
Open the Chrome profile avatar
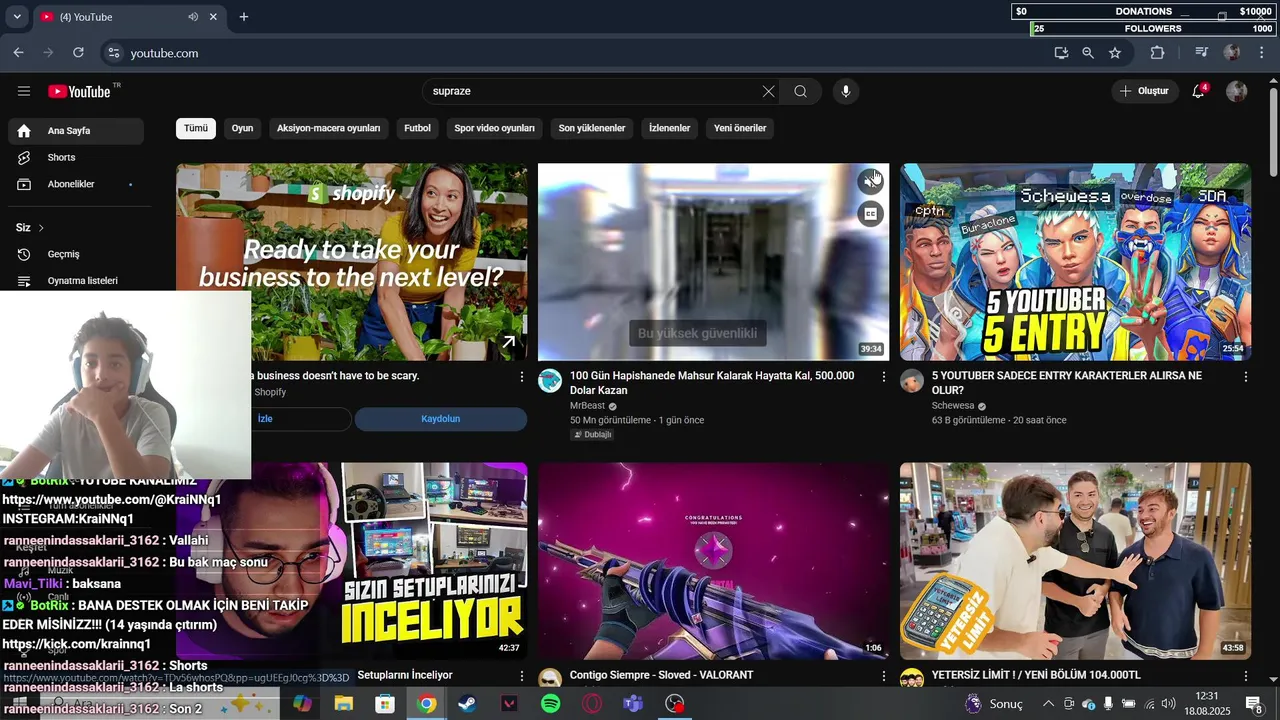click(1232, 53)
